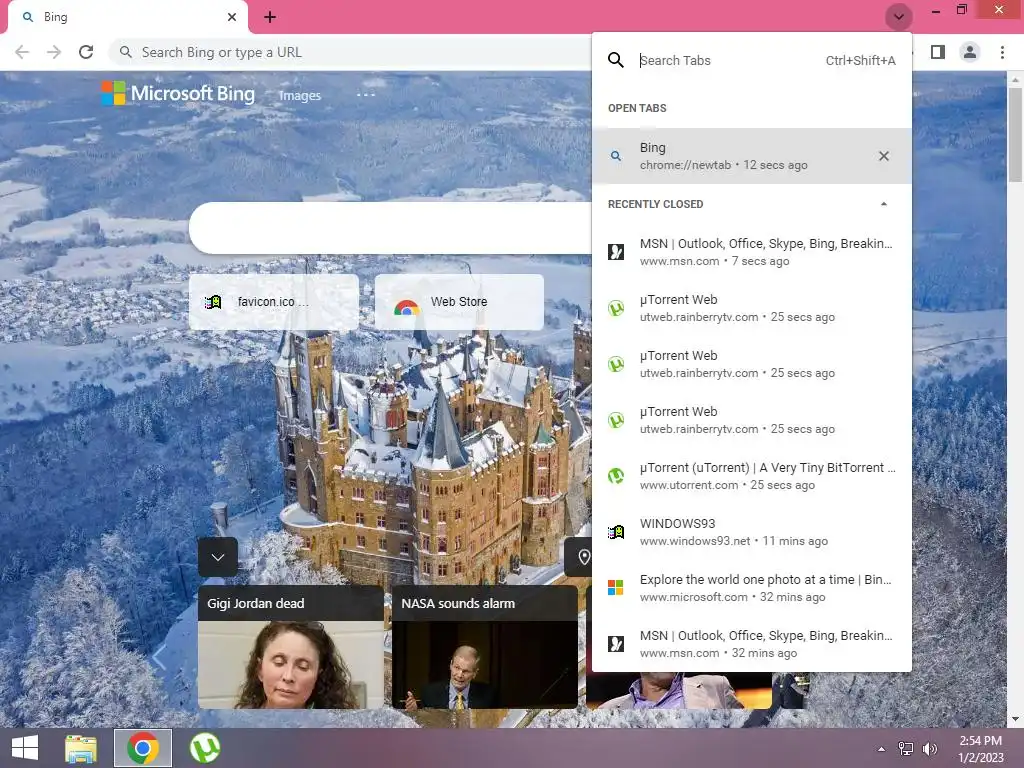Open NASA sounds alarm news card
1024x768 pixels.
485,647
